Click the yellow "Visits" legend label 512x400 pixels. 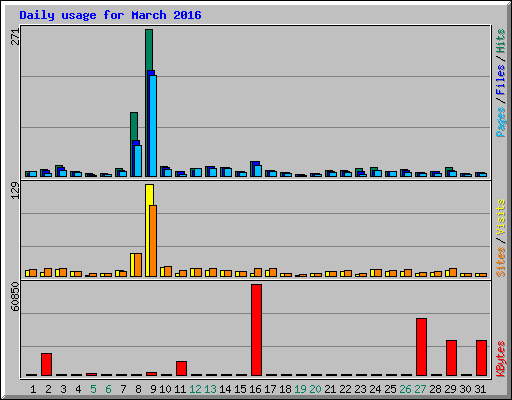click(501, 218)
